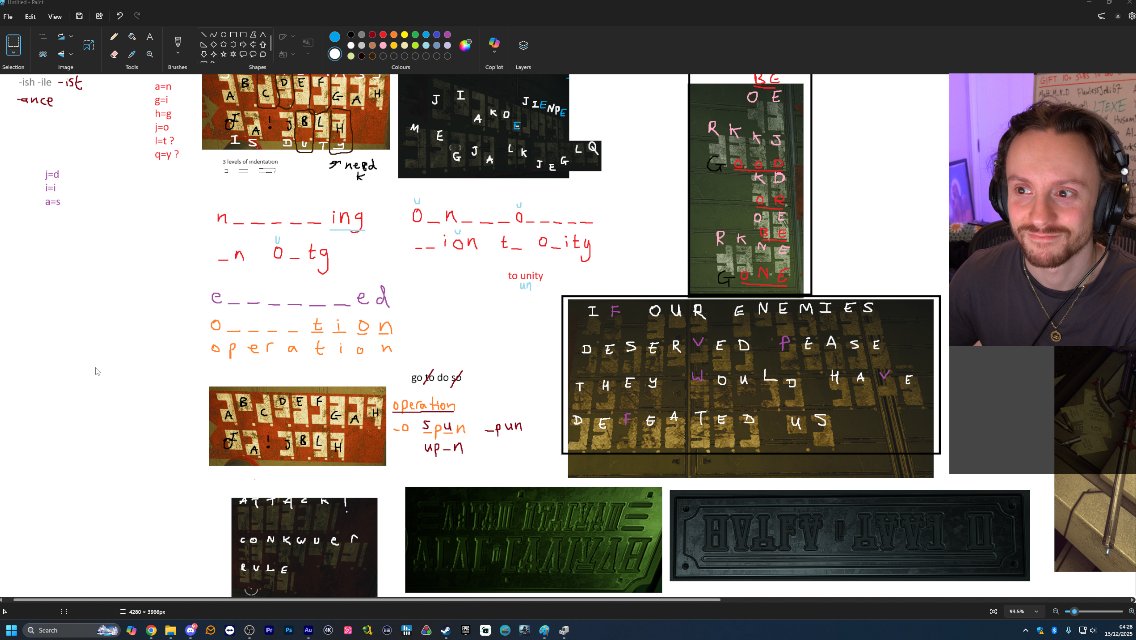
Task: Open the Edit menu
Action: (30, 16)
